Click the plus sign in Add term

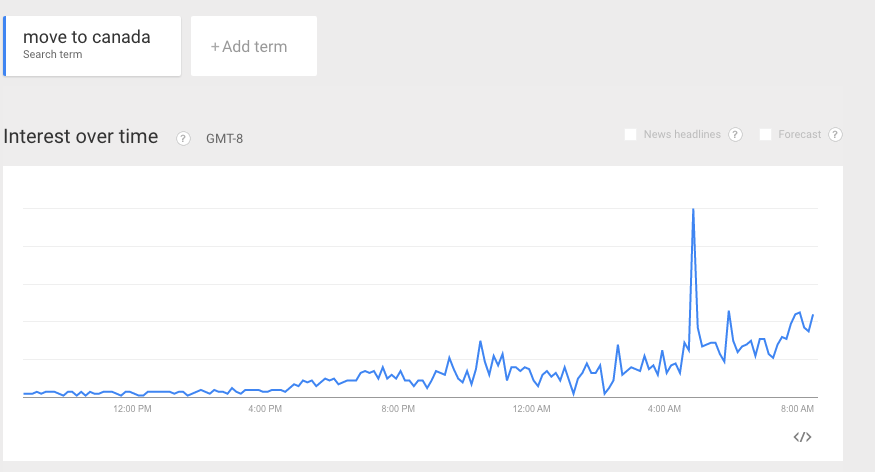215,47
